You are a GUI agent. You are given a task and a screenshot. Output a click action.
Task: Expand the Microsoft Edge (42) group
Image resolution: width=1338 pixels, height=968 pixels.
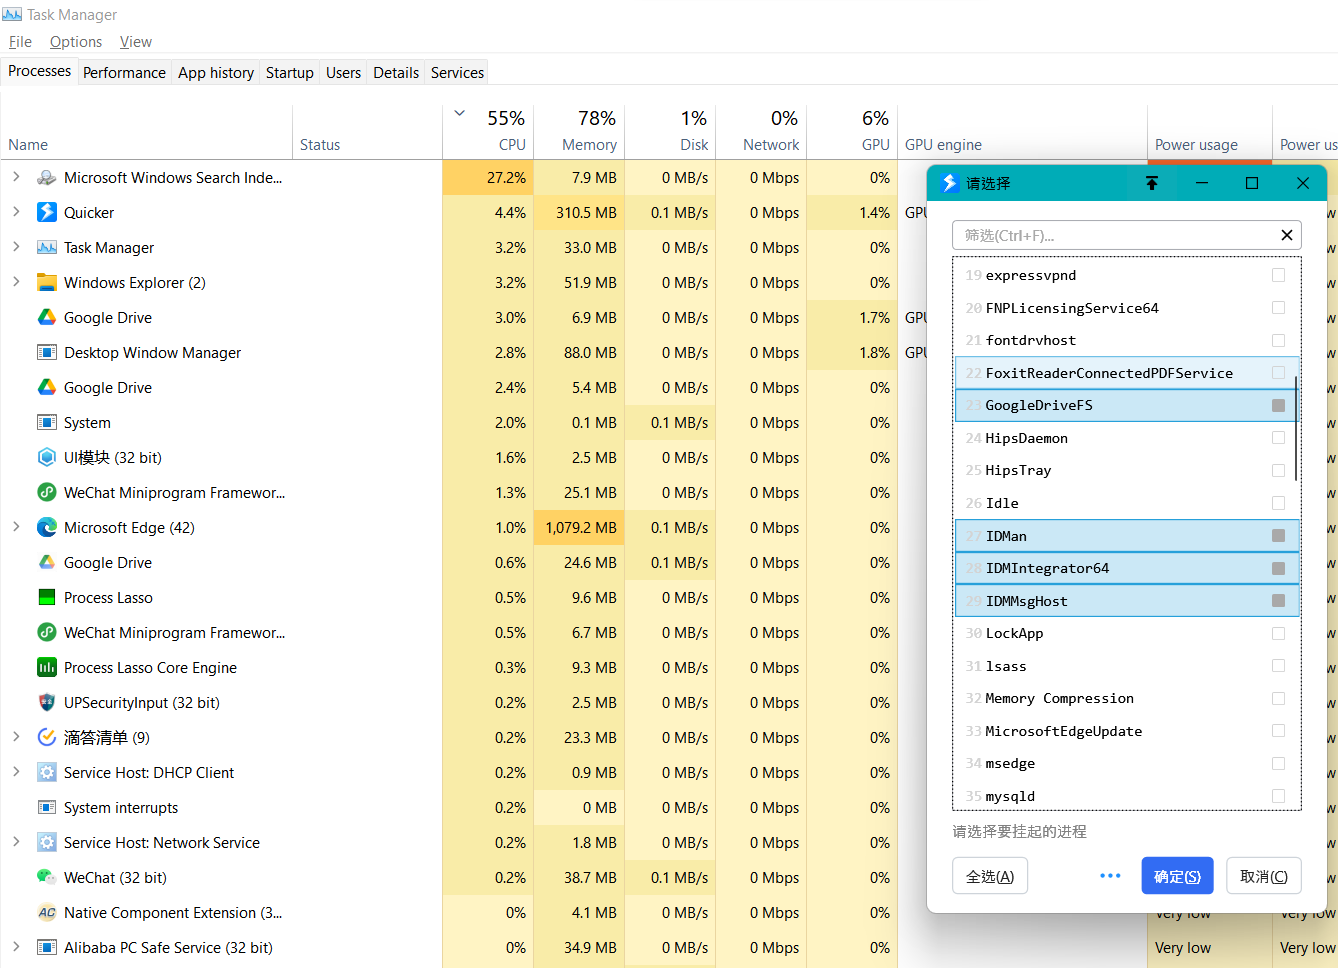pyautogui.click(x=16, y=527)
